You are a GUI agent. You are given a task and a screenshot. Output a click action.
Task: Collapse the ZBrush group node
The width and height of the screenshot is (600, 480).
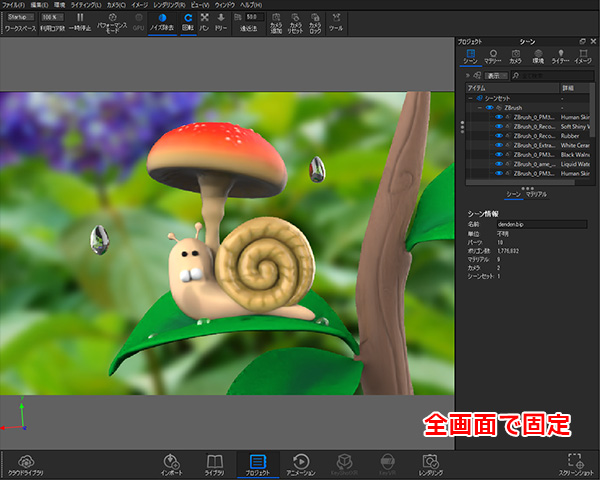[x=480, y=107]
